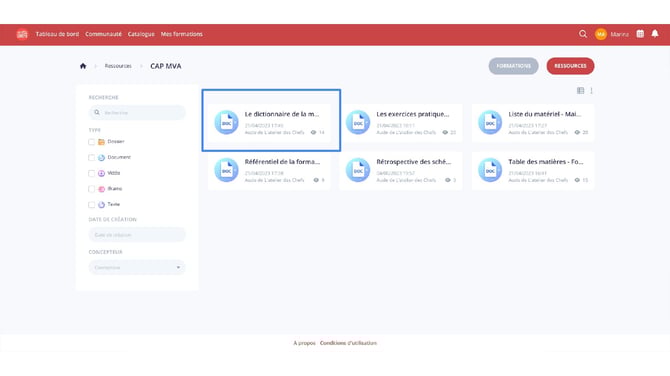670x376 pixels.
Task: Open Tableau de bord menu
Action: (57, 34)
